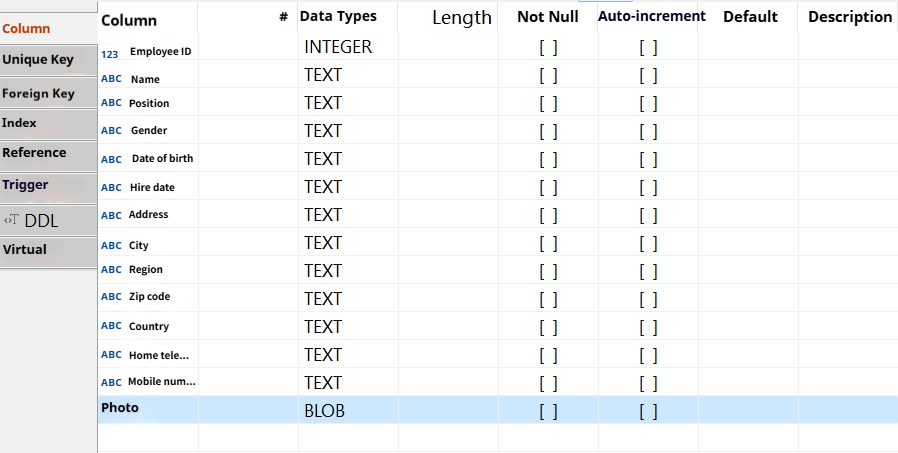Viewport: 898px width, 453px height.
Task: Click the ABC type icon beside Gender
Action: [112, 131]
